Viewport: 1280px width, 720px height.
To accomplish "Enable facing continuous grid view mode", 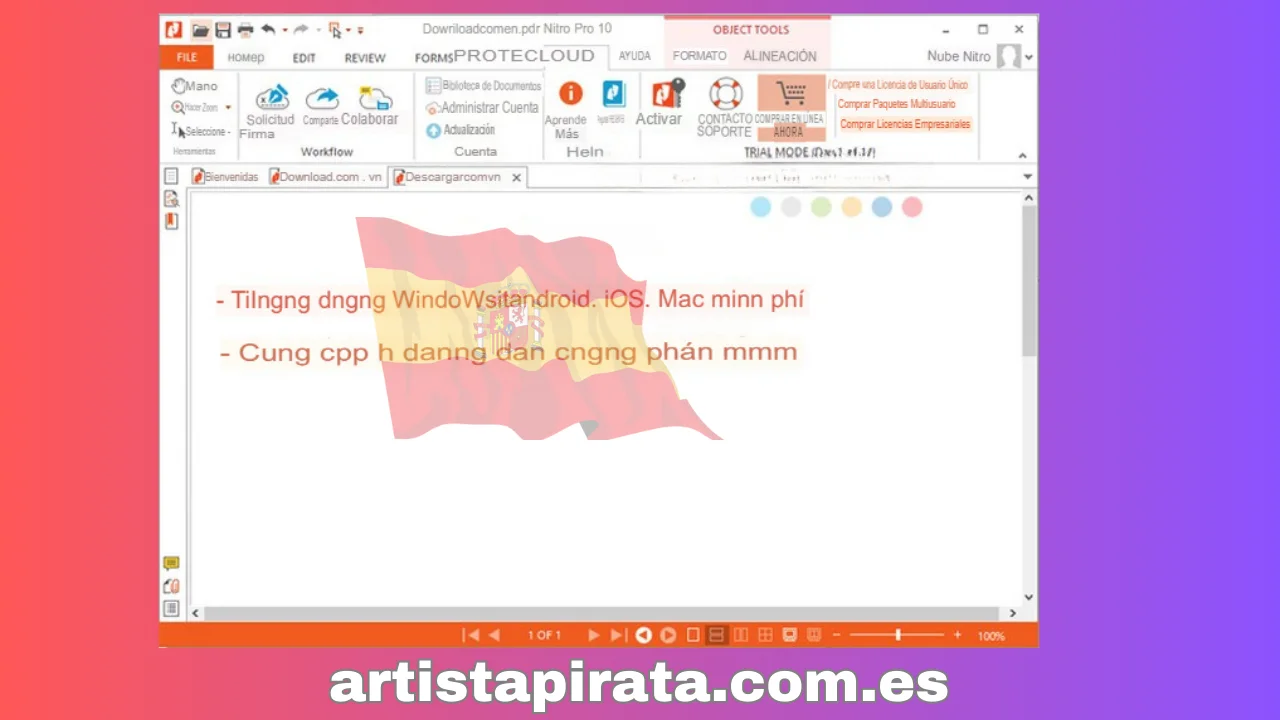I will [765, 635].
